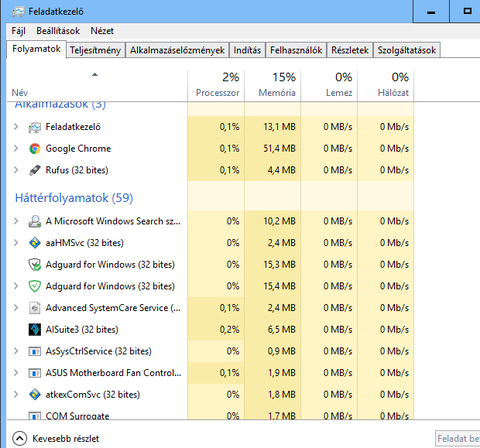Sort by the Memória column
The height and width of the screenshot is (448, 480).
pyautogui.click(x=273, y=85)
